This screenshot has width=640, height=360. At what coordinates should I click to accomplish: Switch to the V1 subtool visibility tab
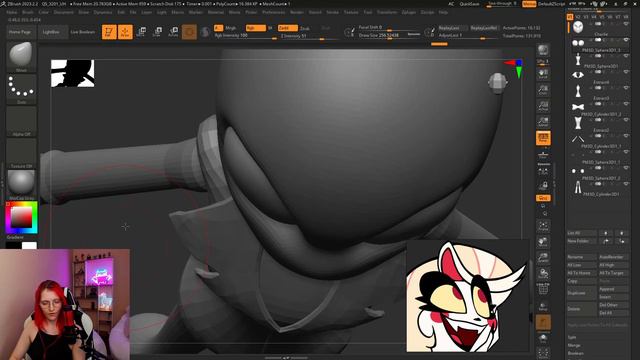570,17
